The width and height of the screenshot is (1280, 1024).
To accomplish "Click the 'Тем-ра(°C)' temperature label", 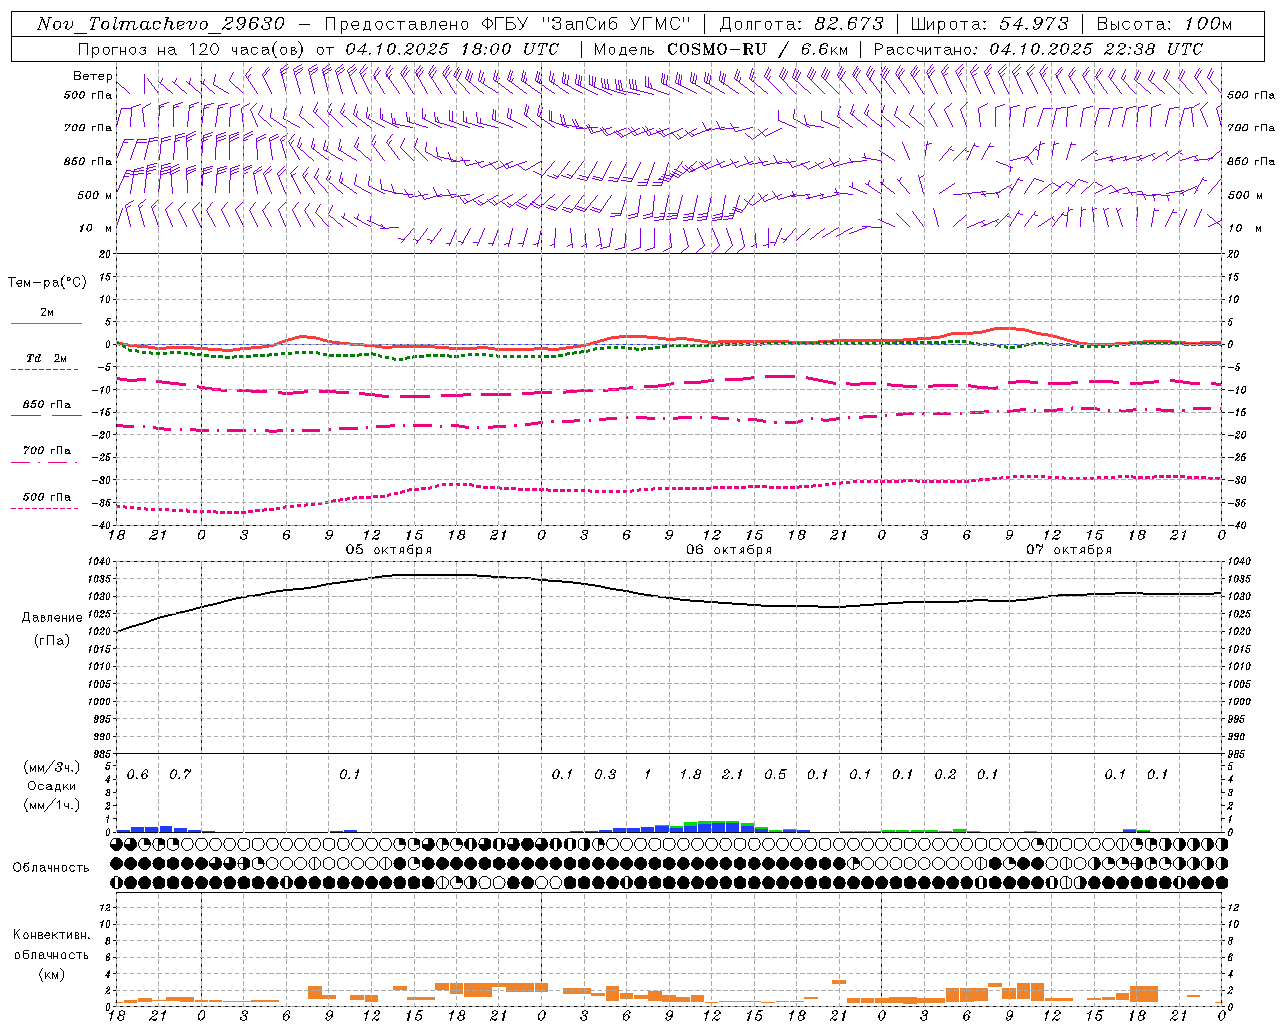I will click(47, 283).
